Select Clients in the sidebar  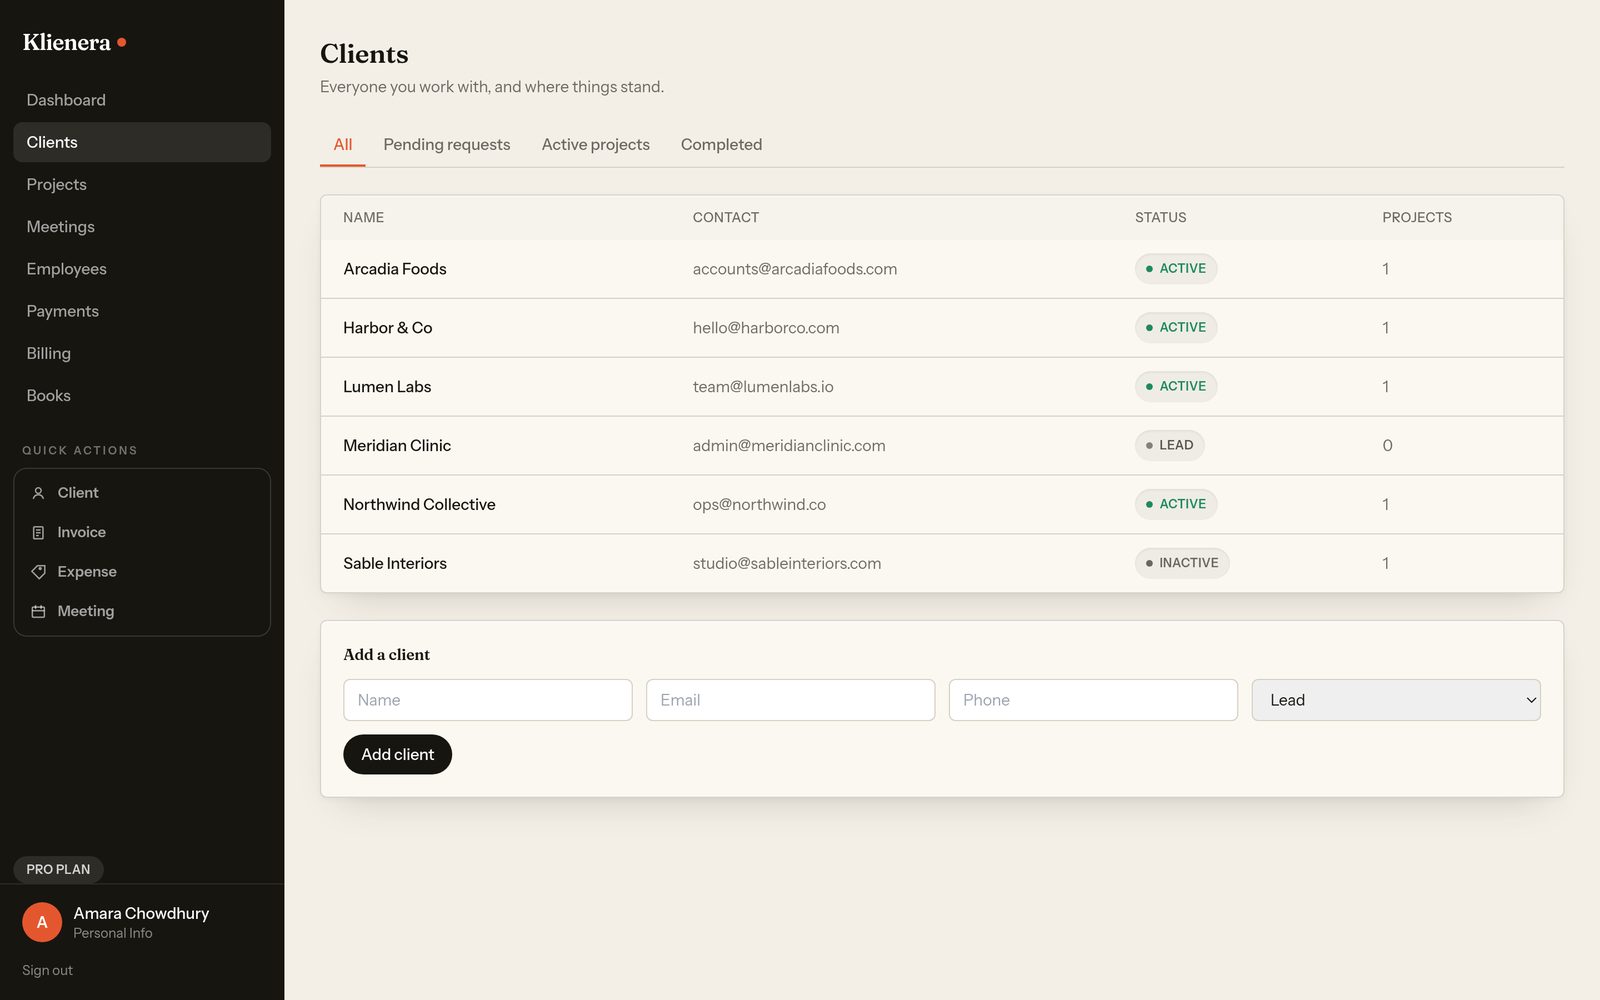[142, 142]
